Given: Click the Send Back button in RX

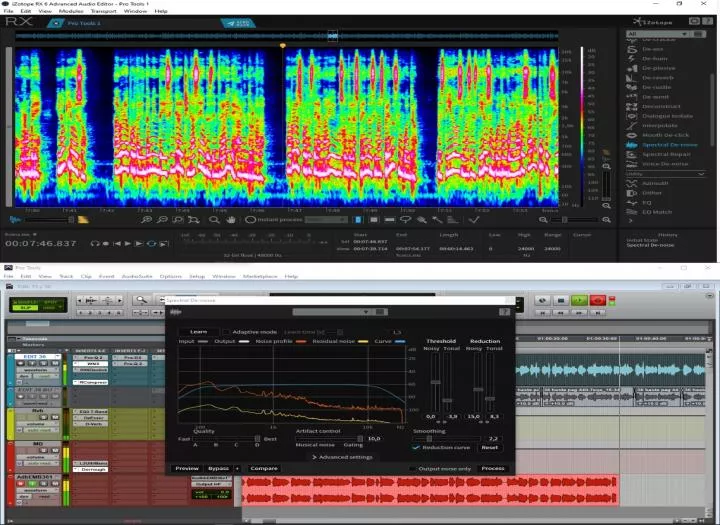Looking at the screenshot, I should tap(238, 23).
